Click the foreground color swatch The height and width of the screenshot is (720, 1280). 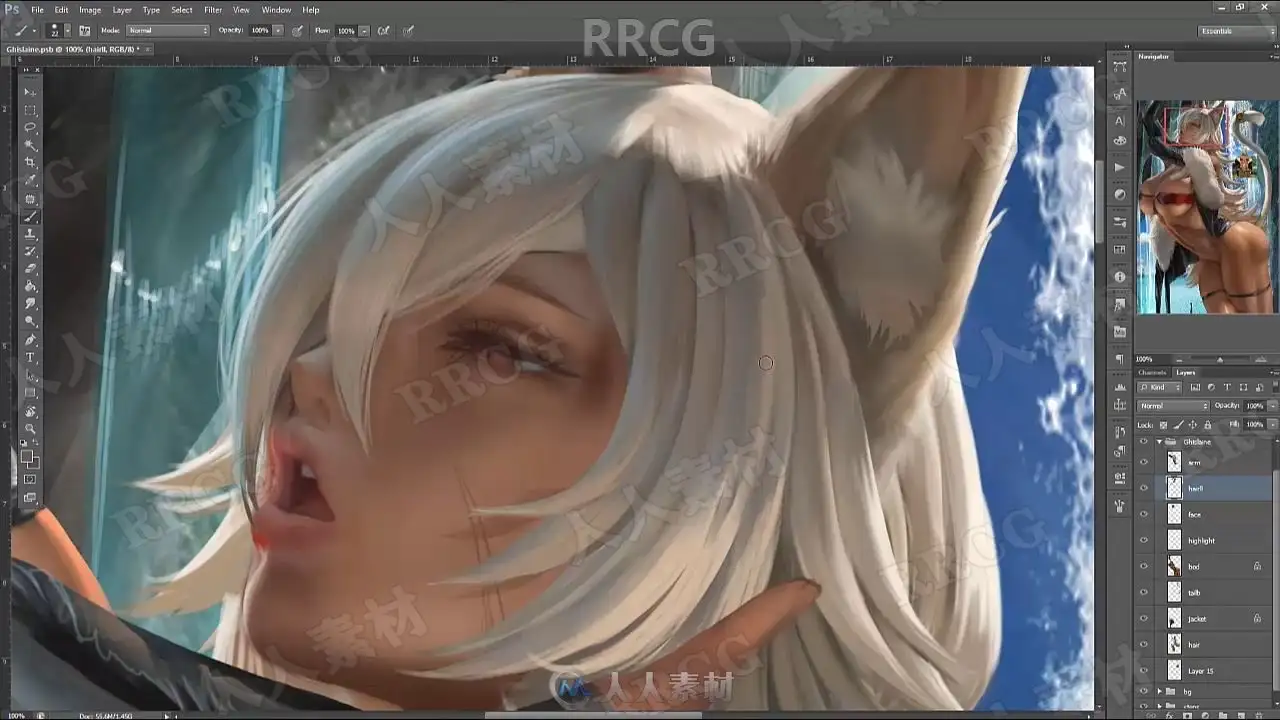point(28,456)
